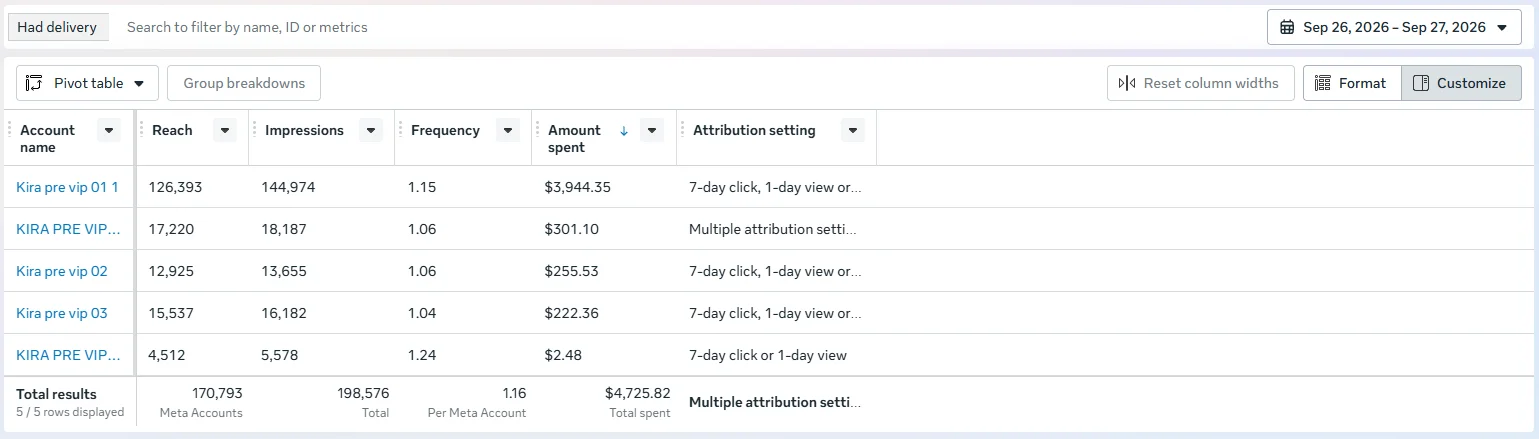Open the Kira pre vip 02 account
The image size is (1539, 439).
(x=62, y=271)
